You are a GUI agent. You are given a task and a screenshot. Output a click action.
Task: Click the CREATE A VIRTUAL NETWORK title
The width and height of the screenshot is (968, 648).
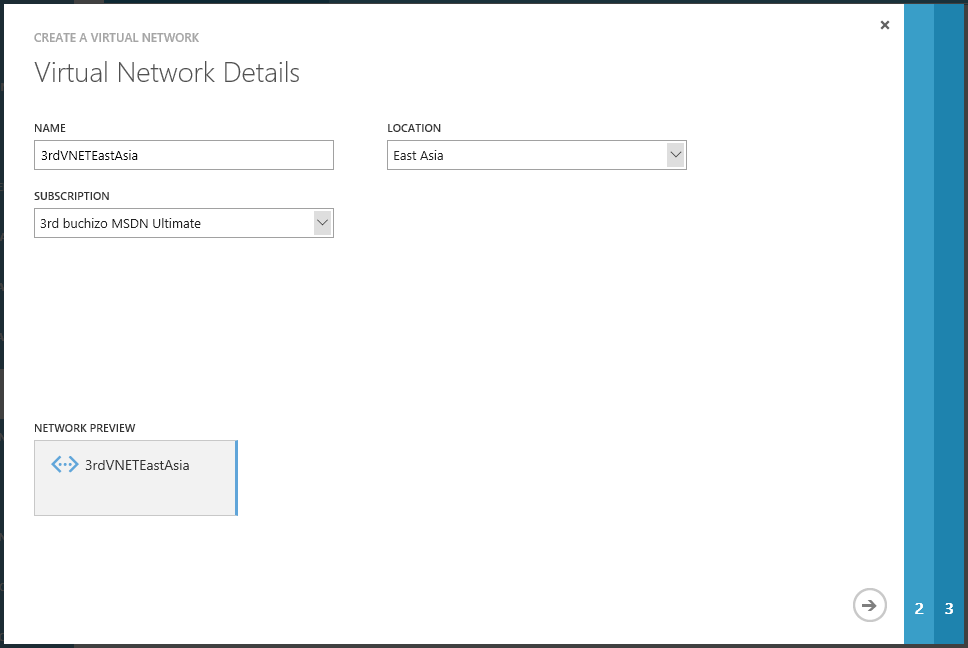pos(116,38)
